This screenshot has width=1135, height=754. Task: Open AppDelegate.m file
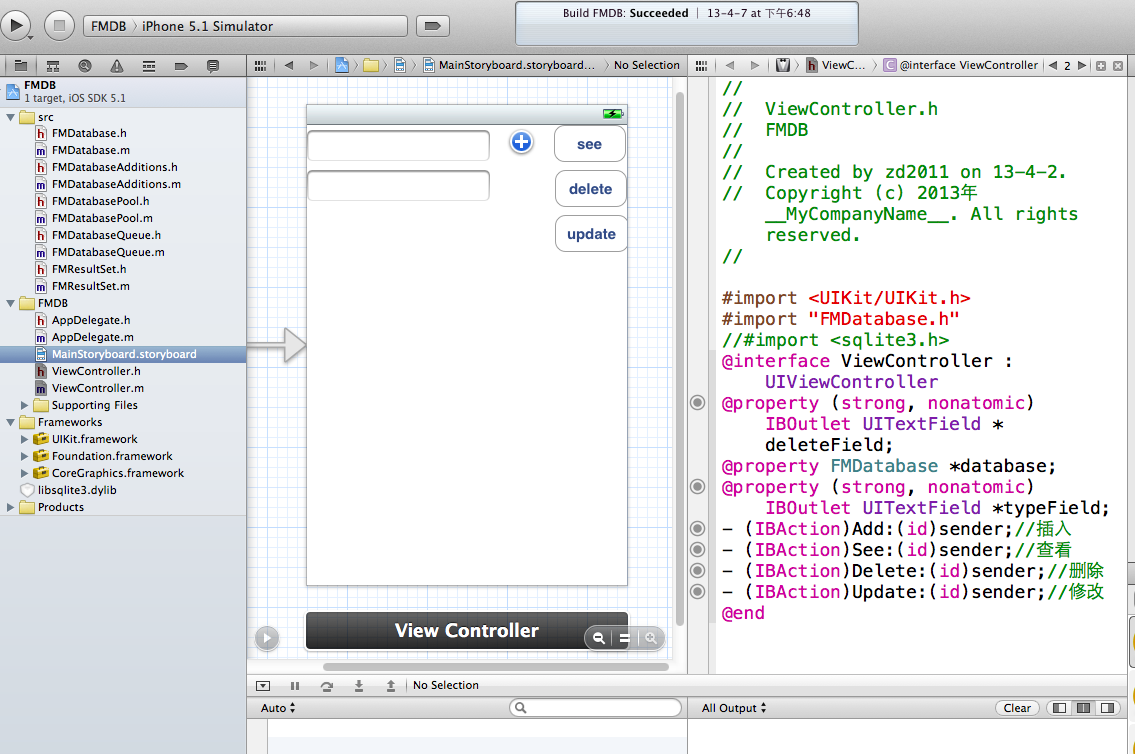[93, 337]
